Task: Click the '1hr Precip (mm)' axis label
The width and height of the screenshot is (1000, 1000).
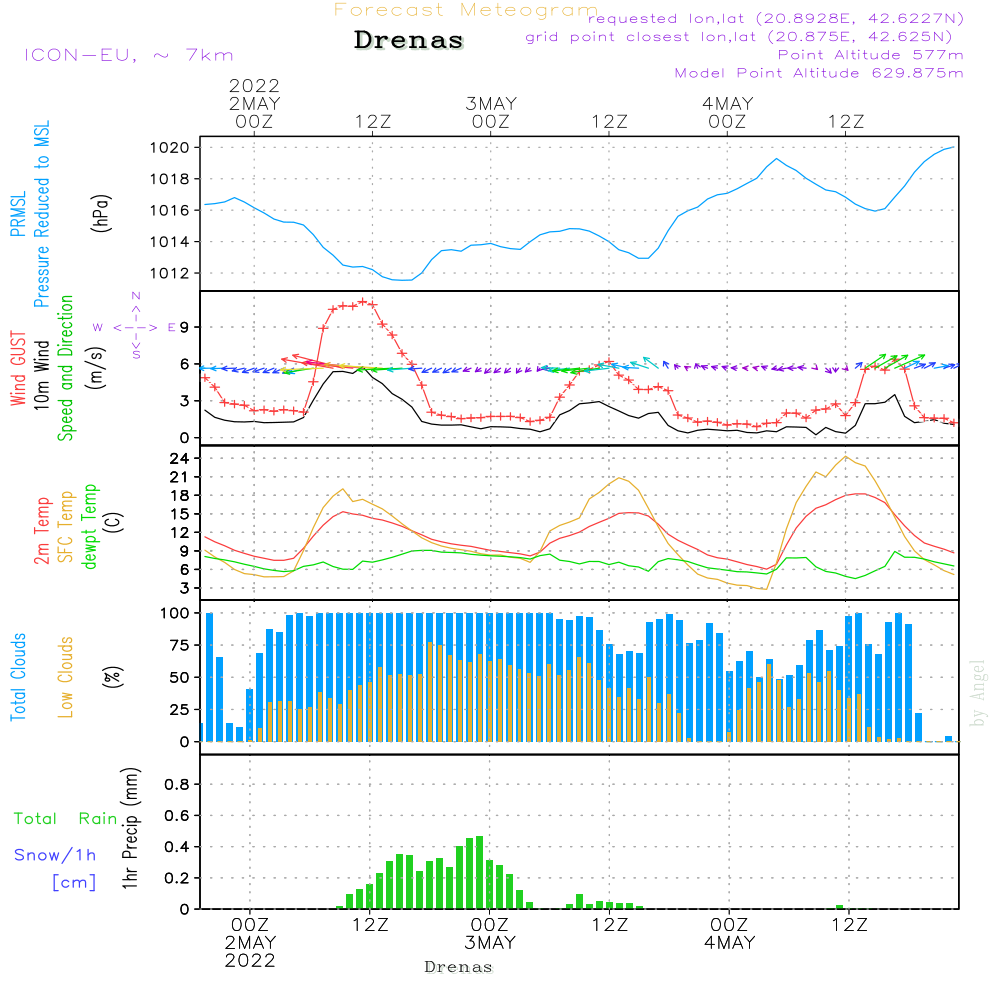Action: (x=129, y=828)
